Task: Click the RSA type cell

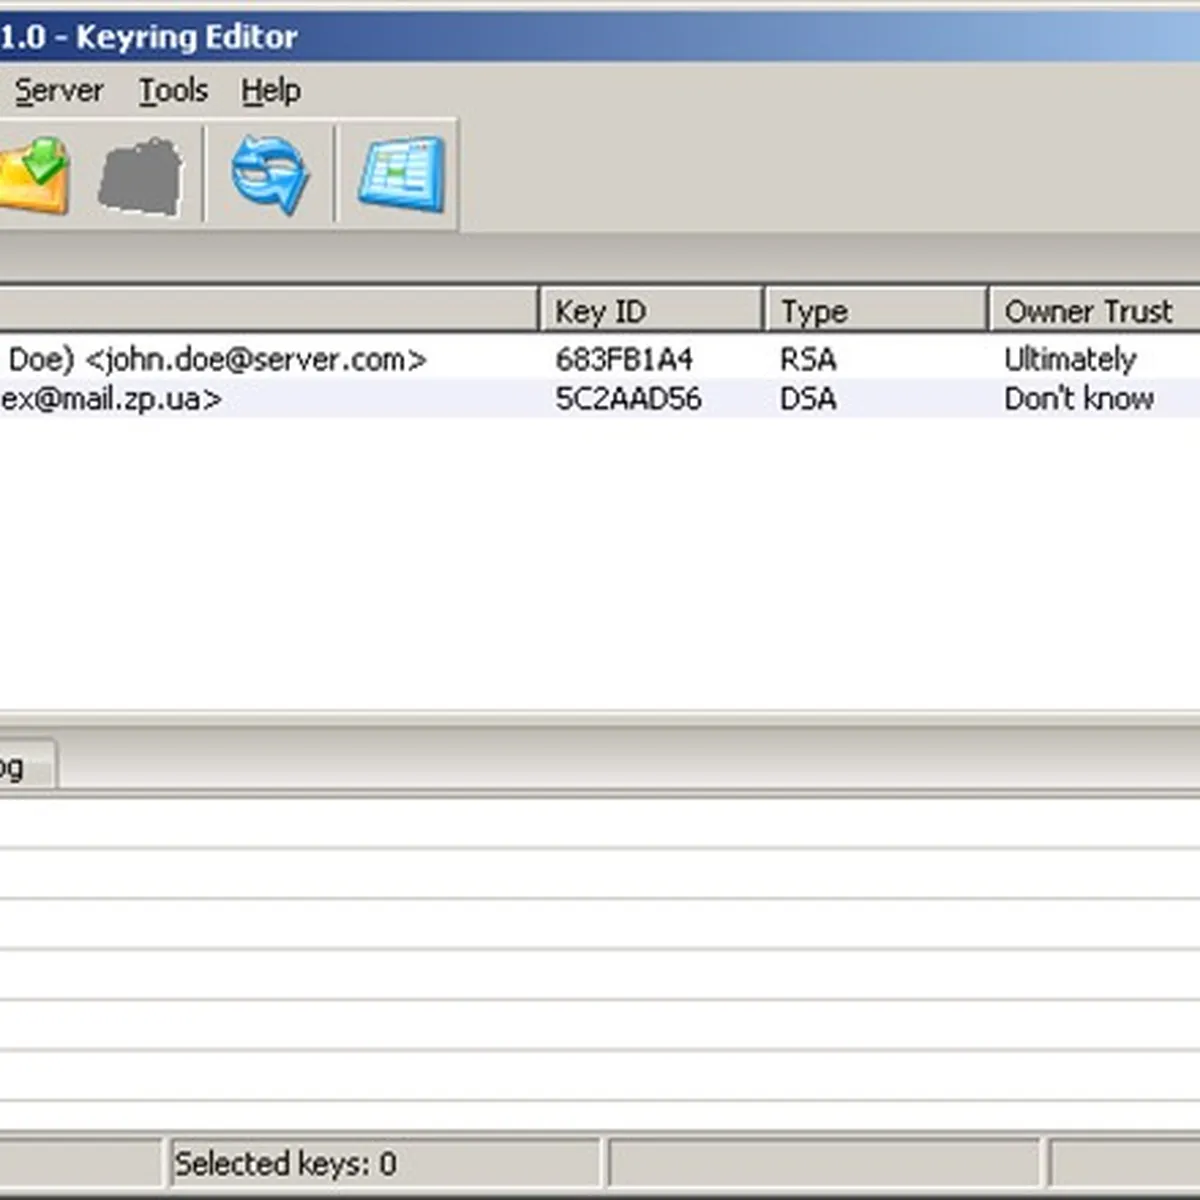Action: pos(808,359)
